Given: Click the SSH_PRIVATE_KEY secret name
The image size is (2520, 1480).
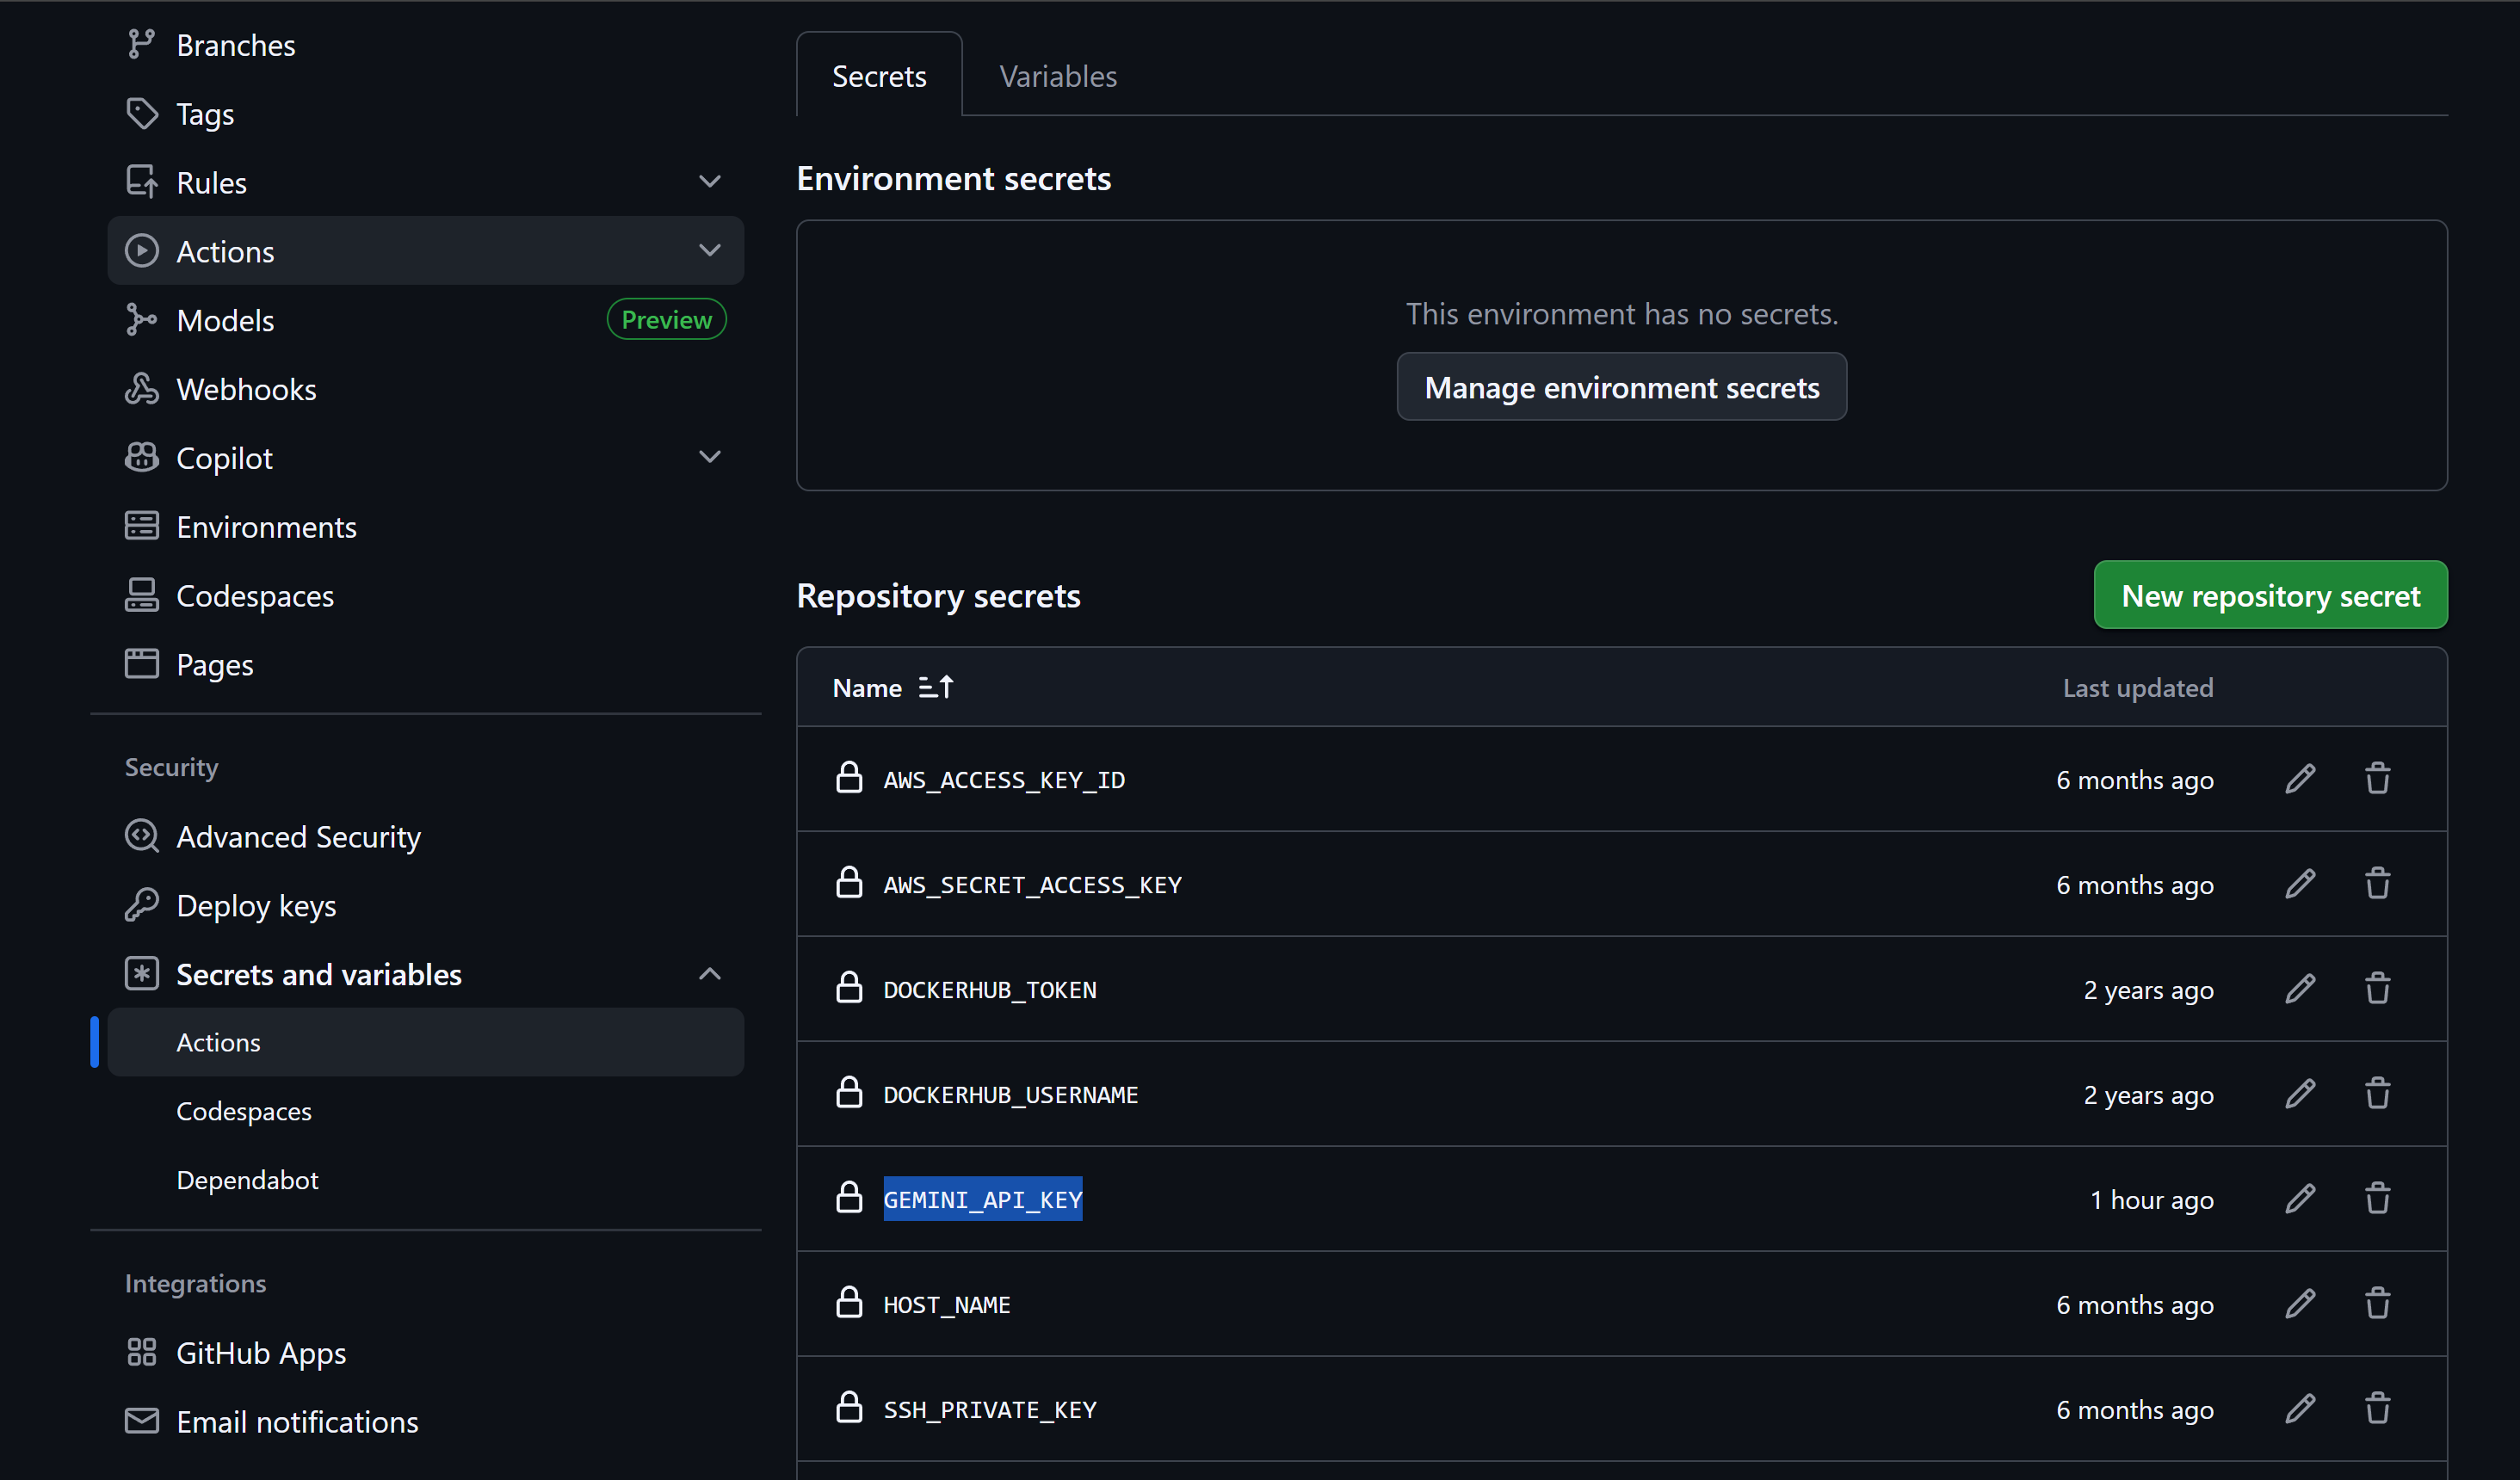Looking at the screenshot, I should (990, 1410).
